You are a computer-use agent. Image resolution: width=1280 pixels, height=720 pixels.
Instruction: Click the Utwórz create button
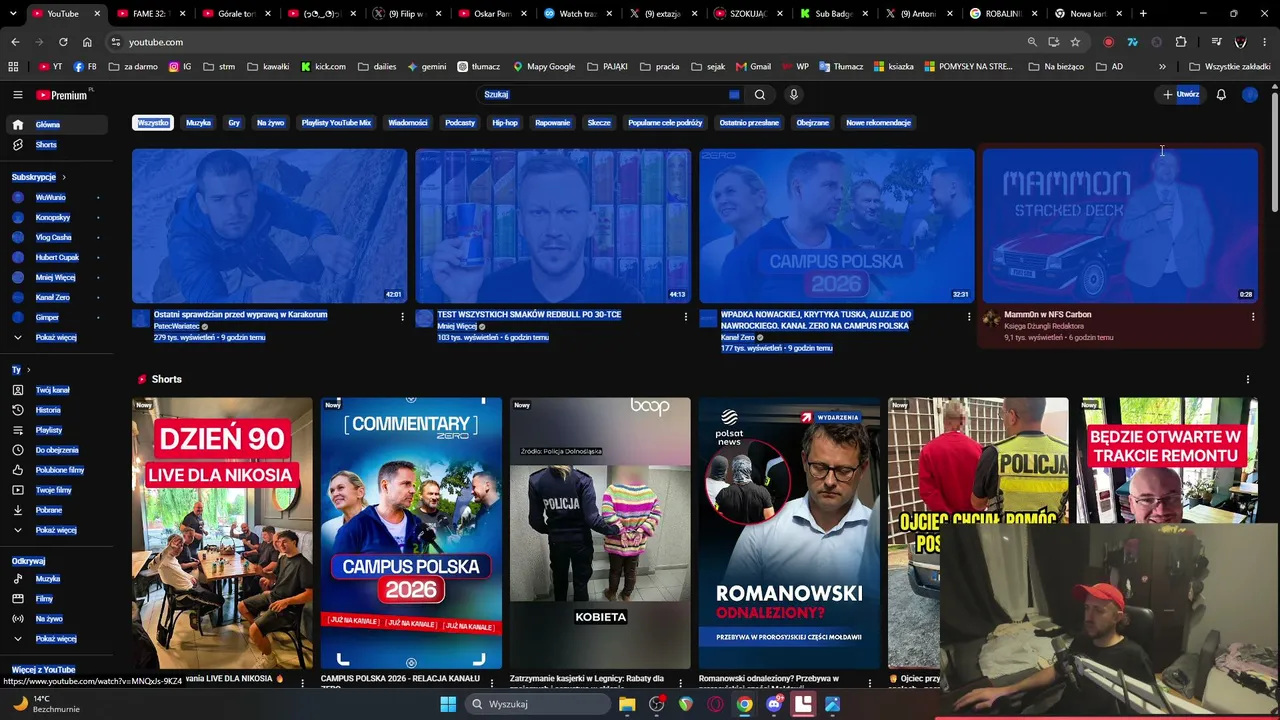point(1181,95)
